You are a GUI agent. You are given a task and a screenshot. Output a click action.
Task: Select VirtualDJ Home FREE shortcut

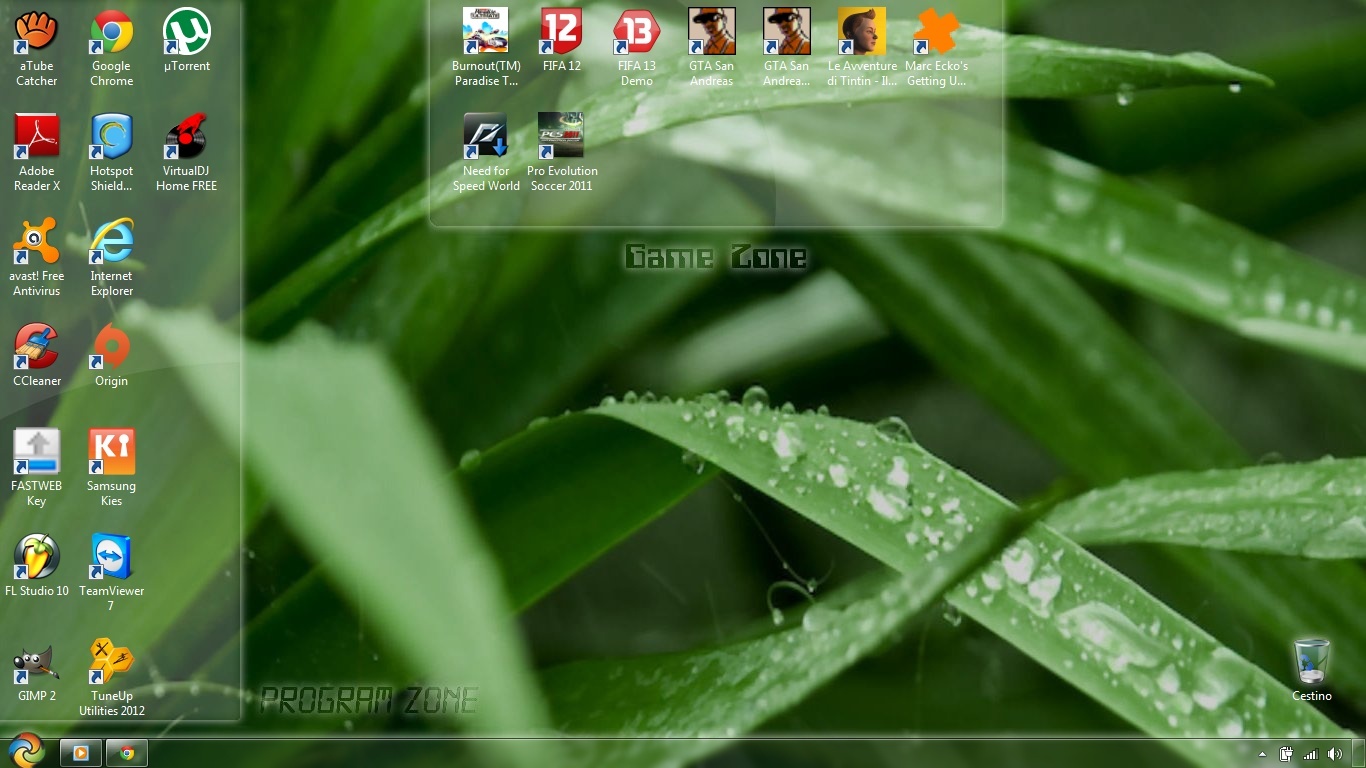[187, 153]
